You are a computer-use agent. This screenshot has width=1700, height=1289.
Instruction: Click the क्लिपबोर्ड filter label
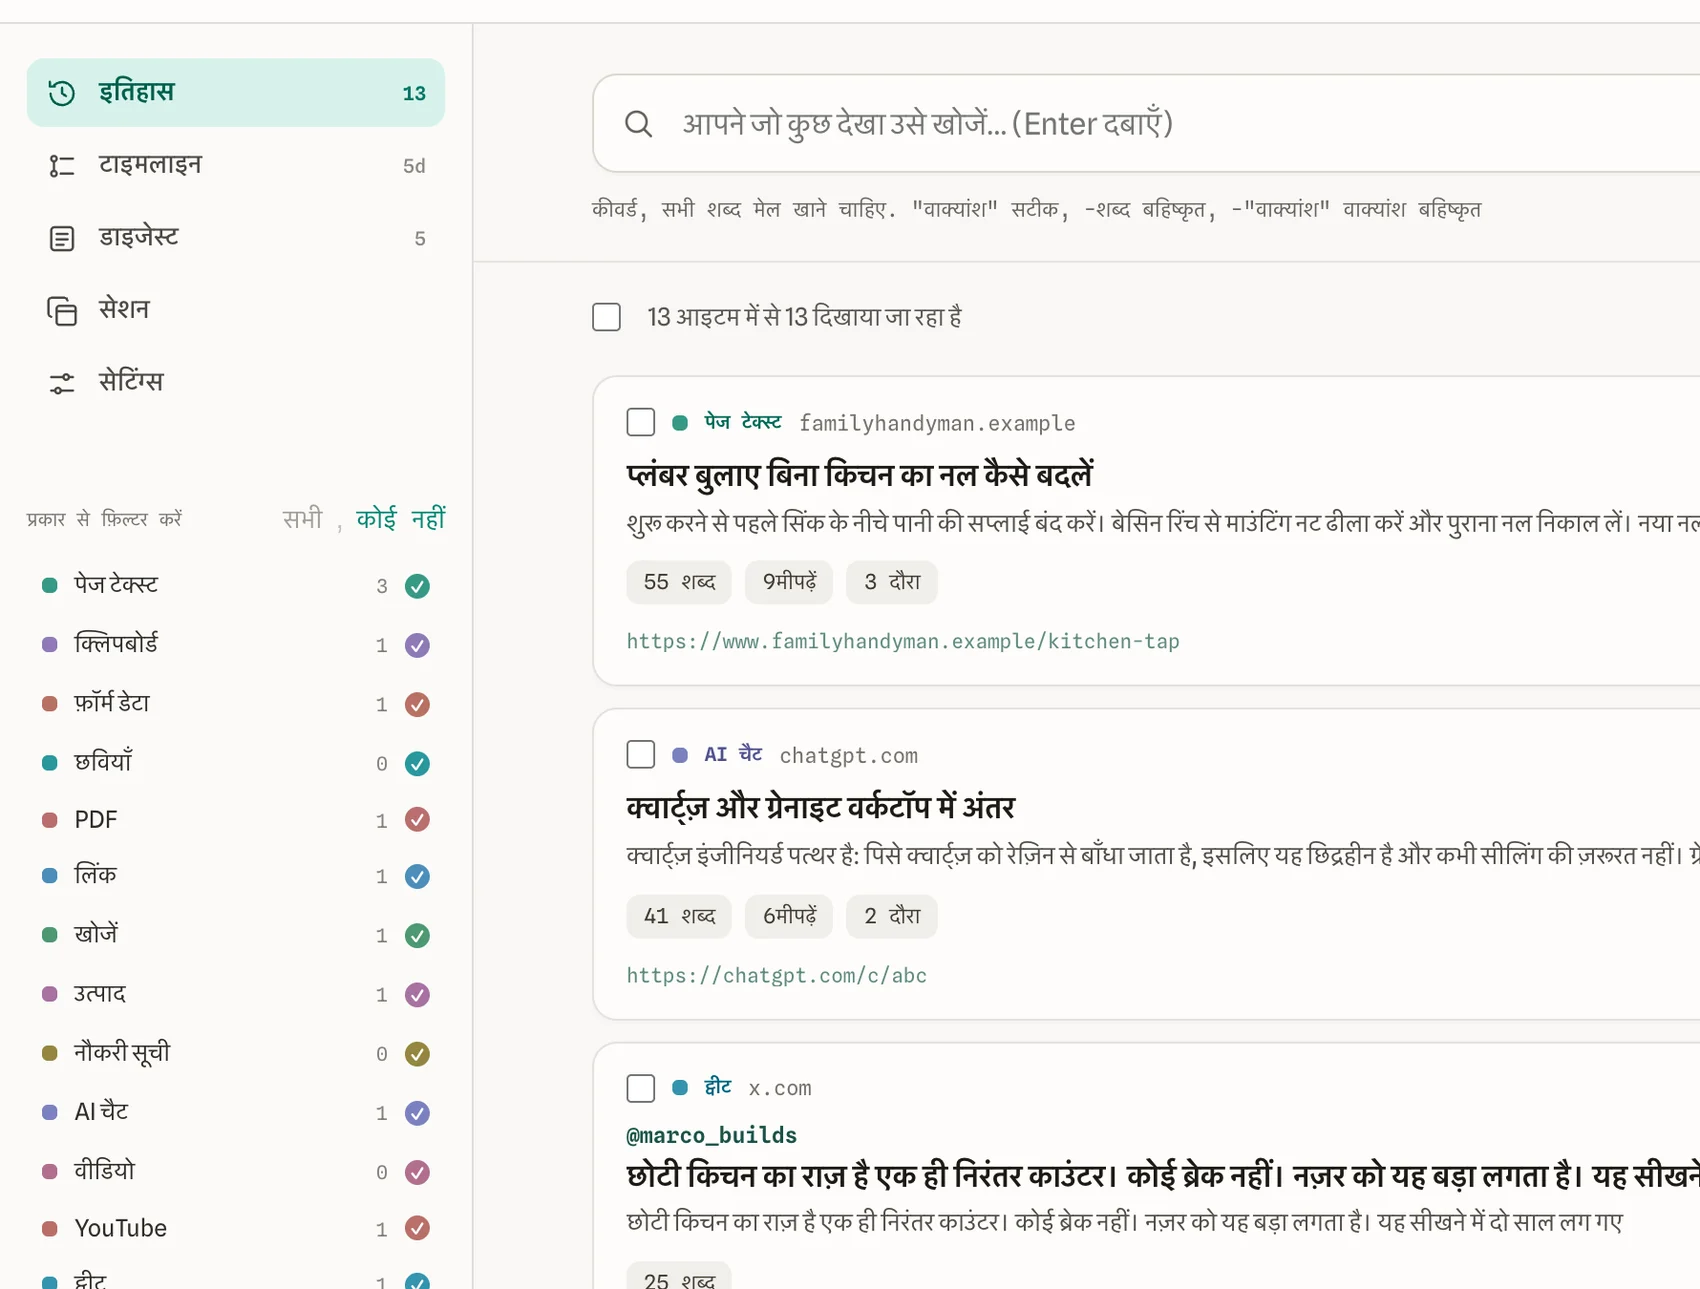(x=116, y=644)
